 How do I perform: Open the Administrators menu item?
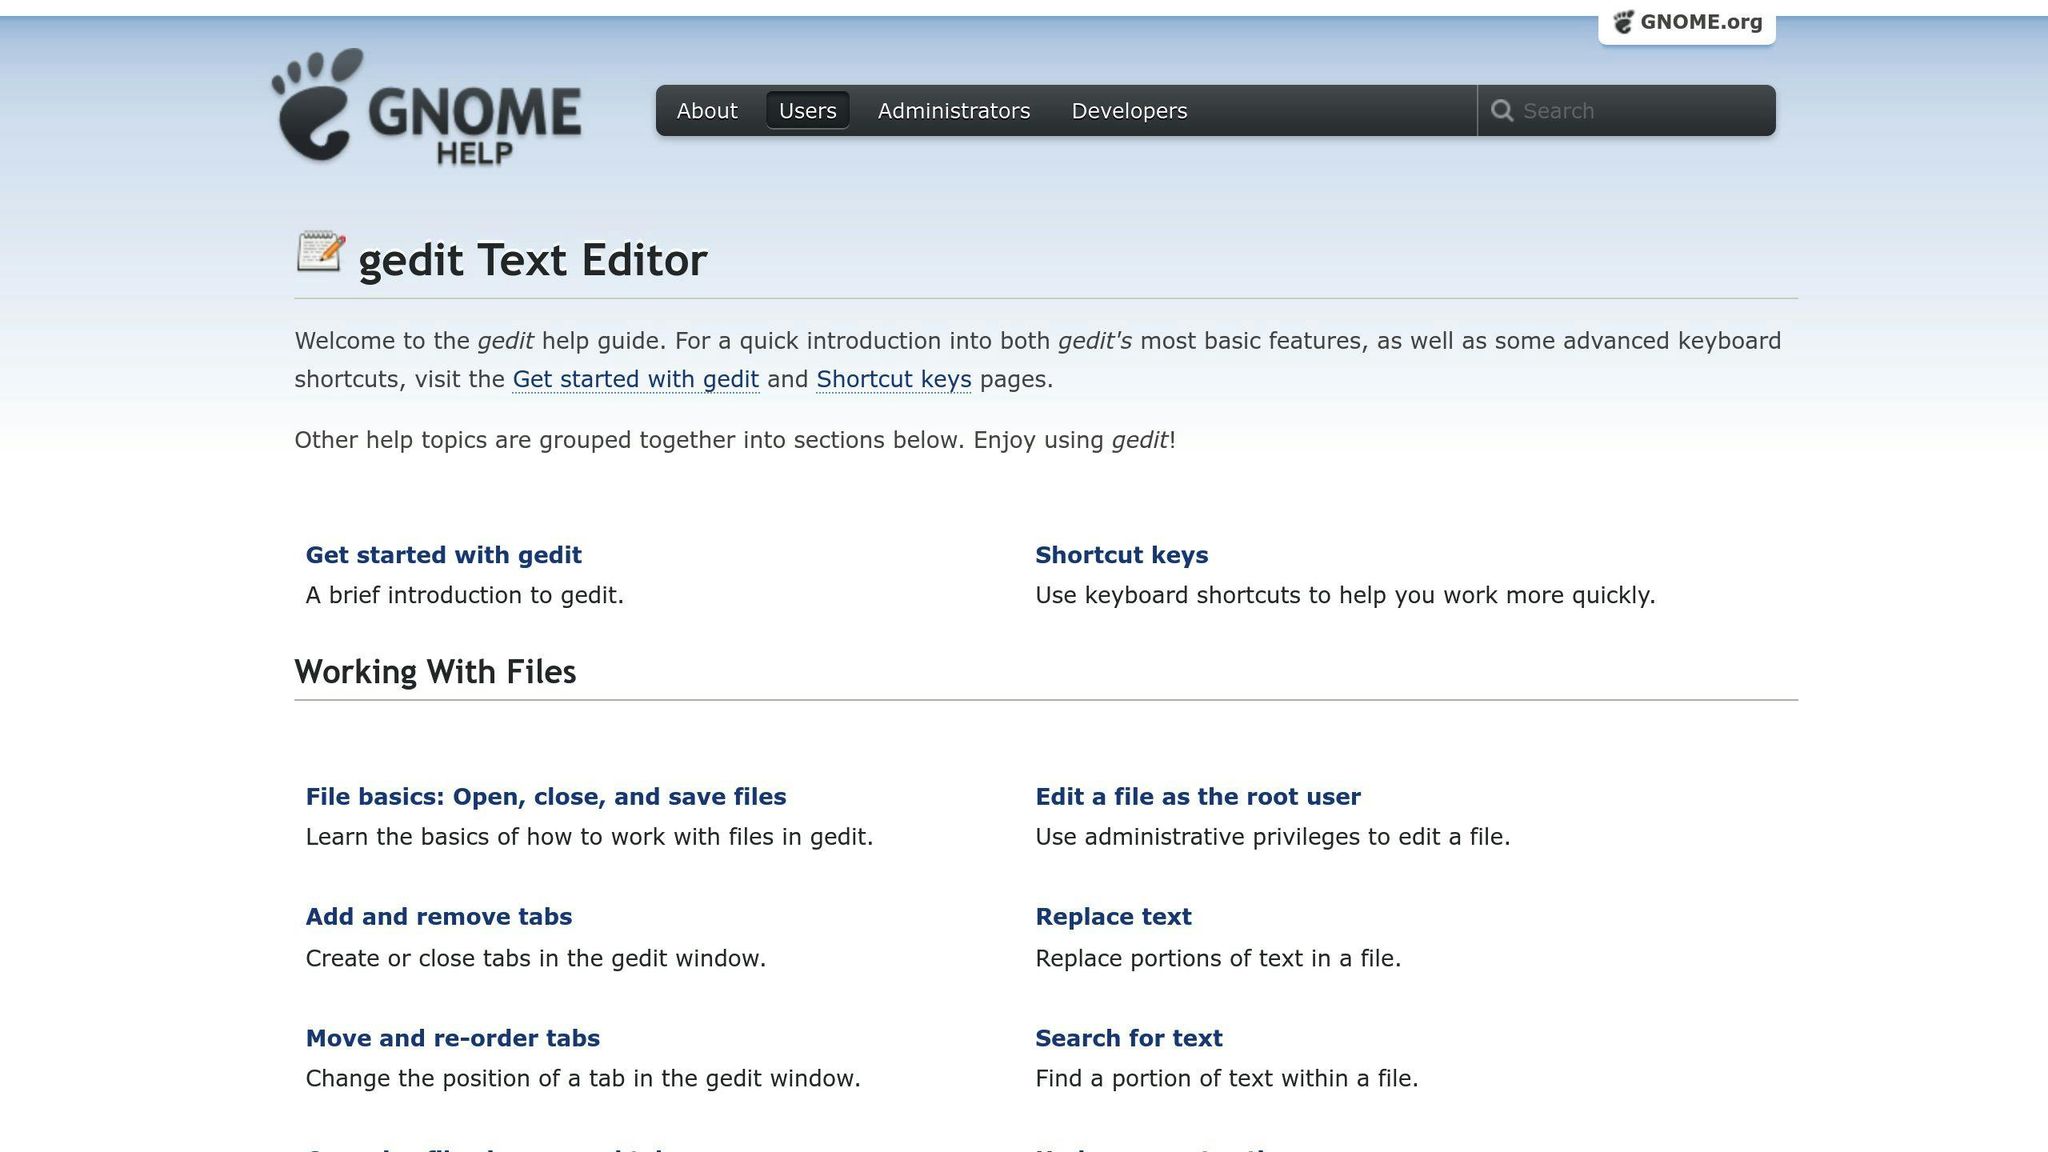coord(954,111)
